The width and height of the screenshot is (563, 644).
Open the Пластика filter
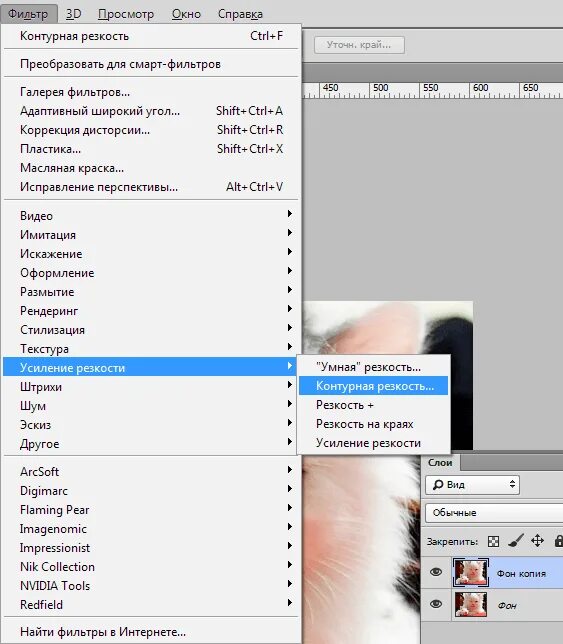coord(150,149)
